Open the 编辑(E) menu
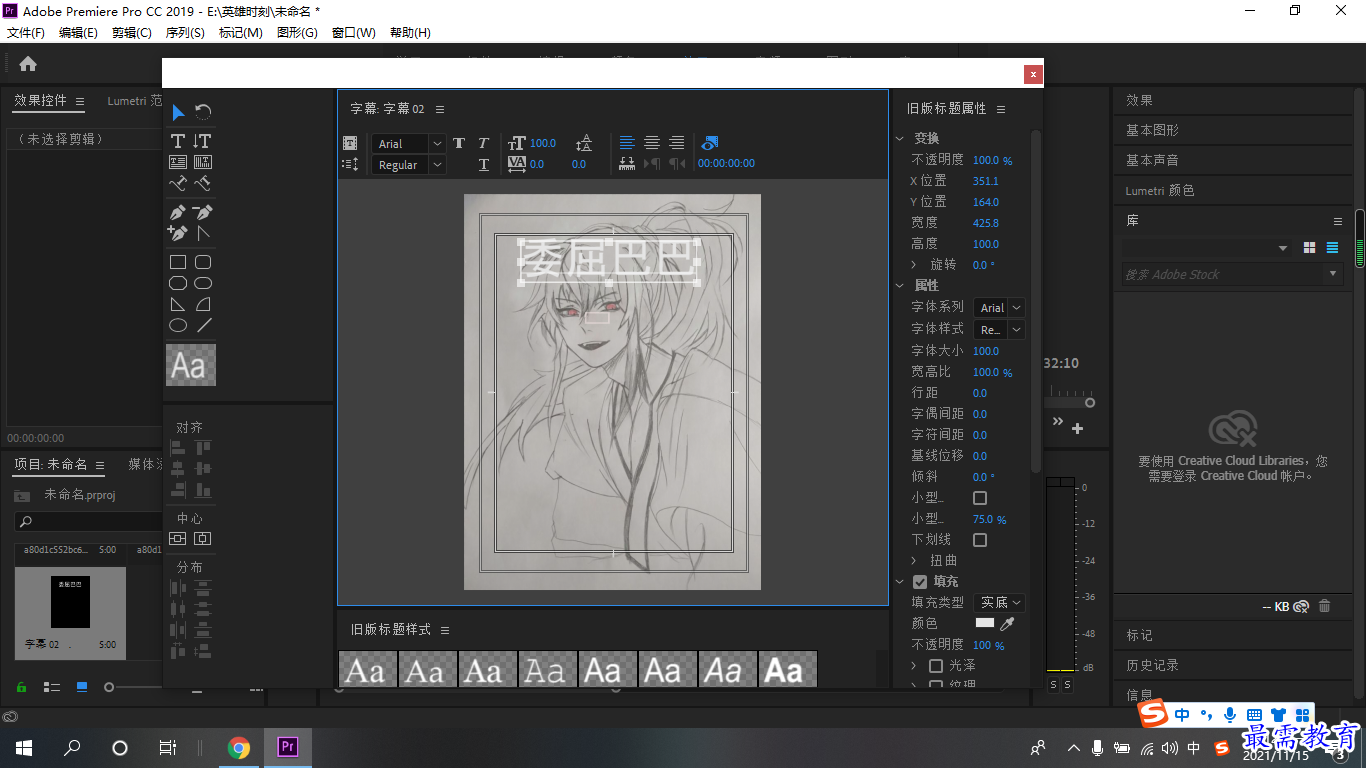The image size is (1366, 768). tap(78, 33)
